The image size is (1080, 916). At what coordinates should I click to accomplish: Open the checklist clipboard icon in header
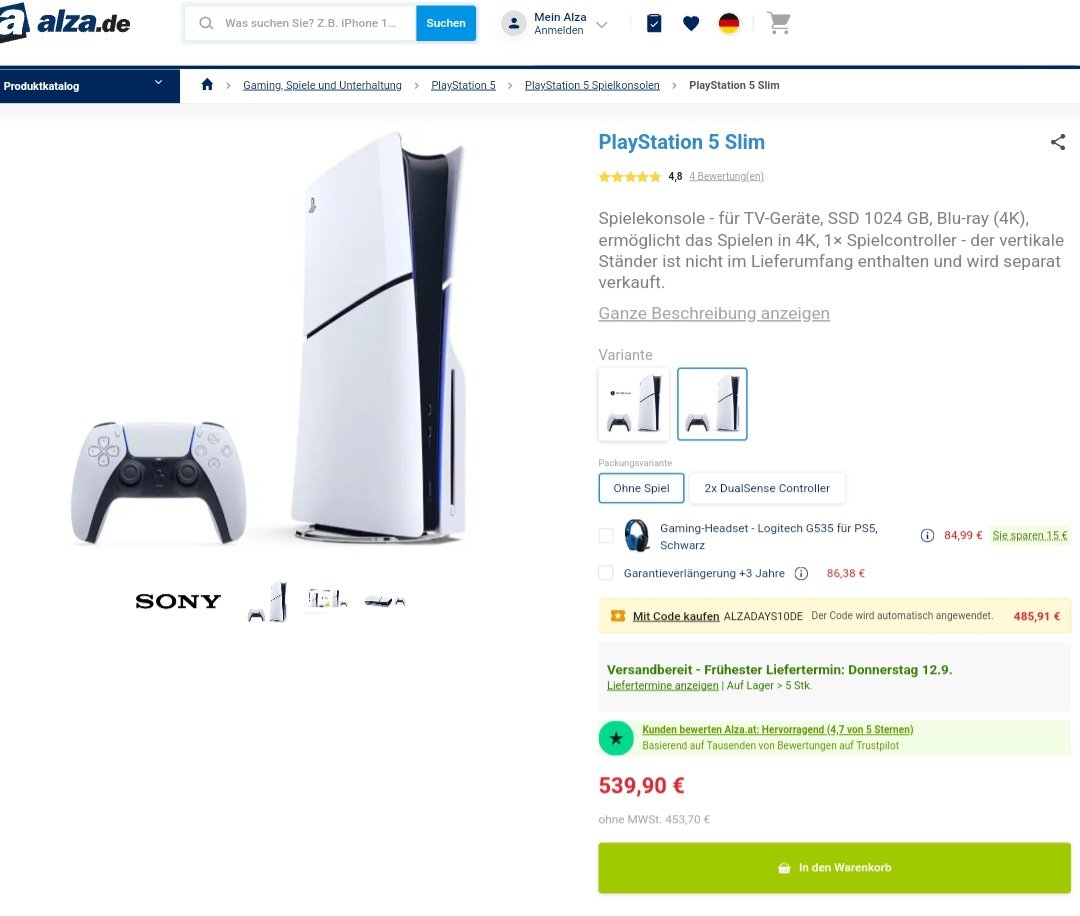654,23
